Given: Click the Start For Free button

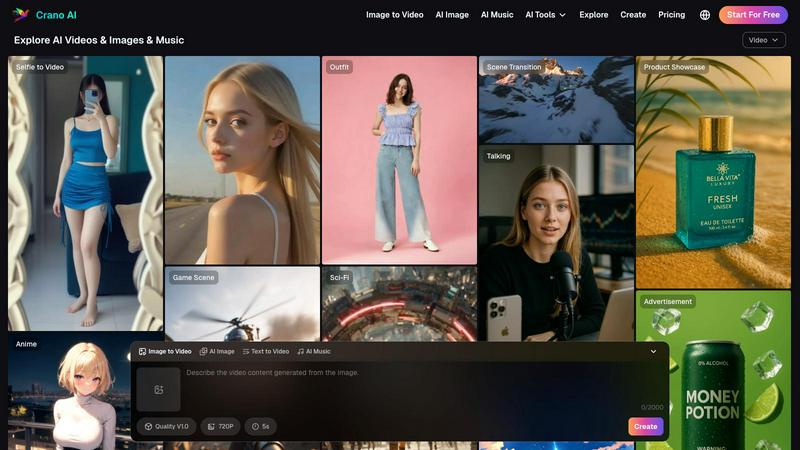Looking at the screenshot, I should (x=753, y=15).
